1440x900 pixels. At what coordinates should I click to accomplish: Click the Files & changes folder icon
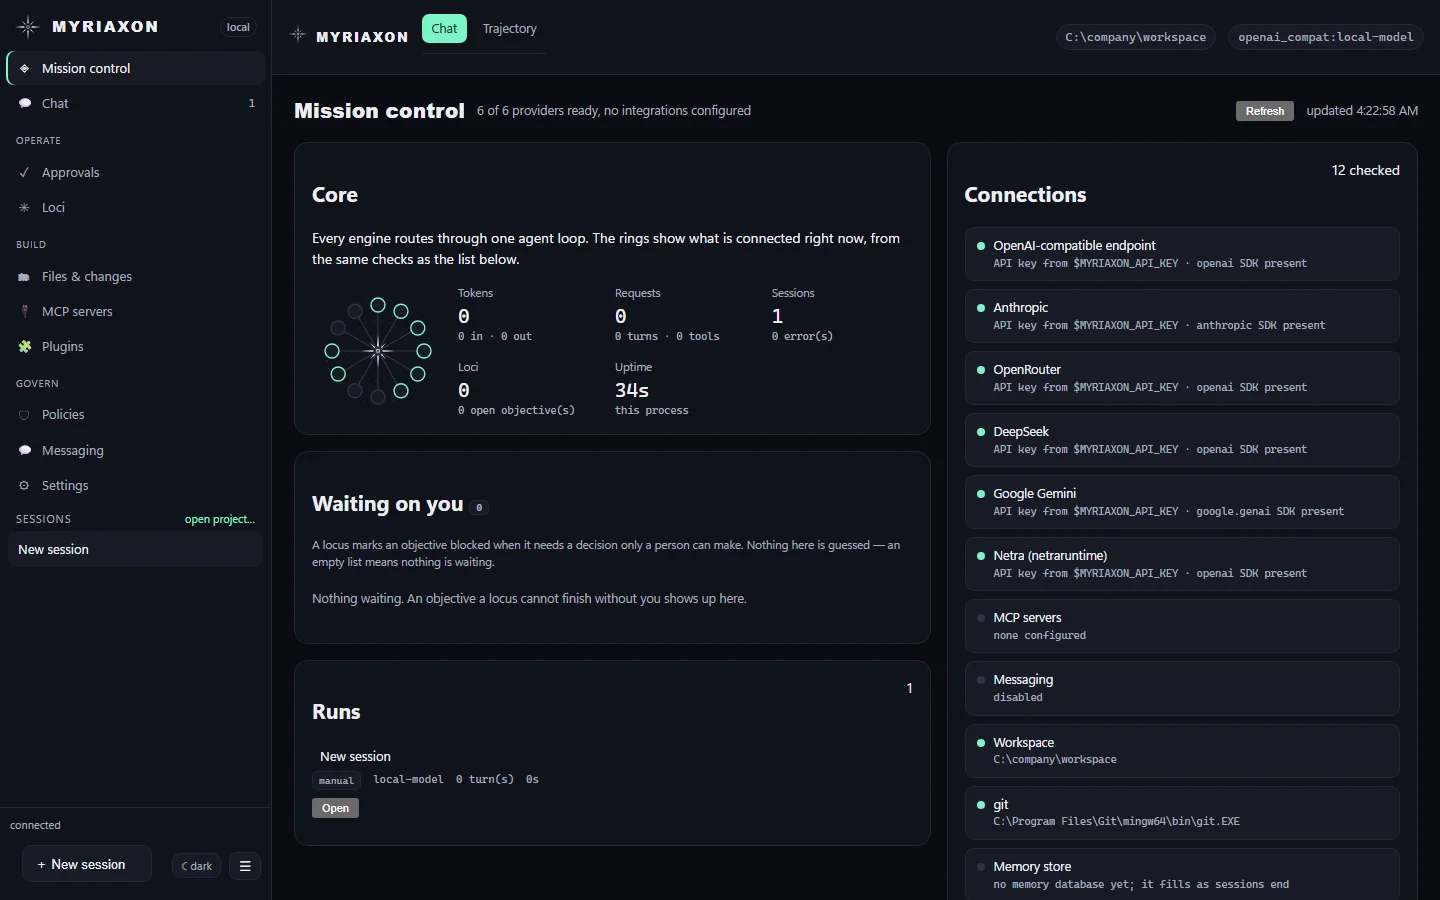[25, 276]
